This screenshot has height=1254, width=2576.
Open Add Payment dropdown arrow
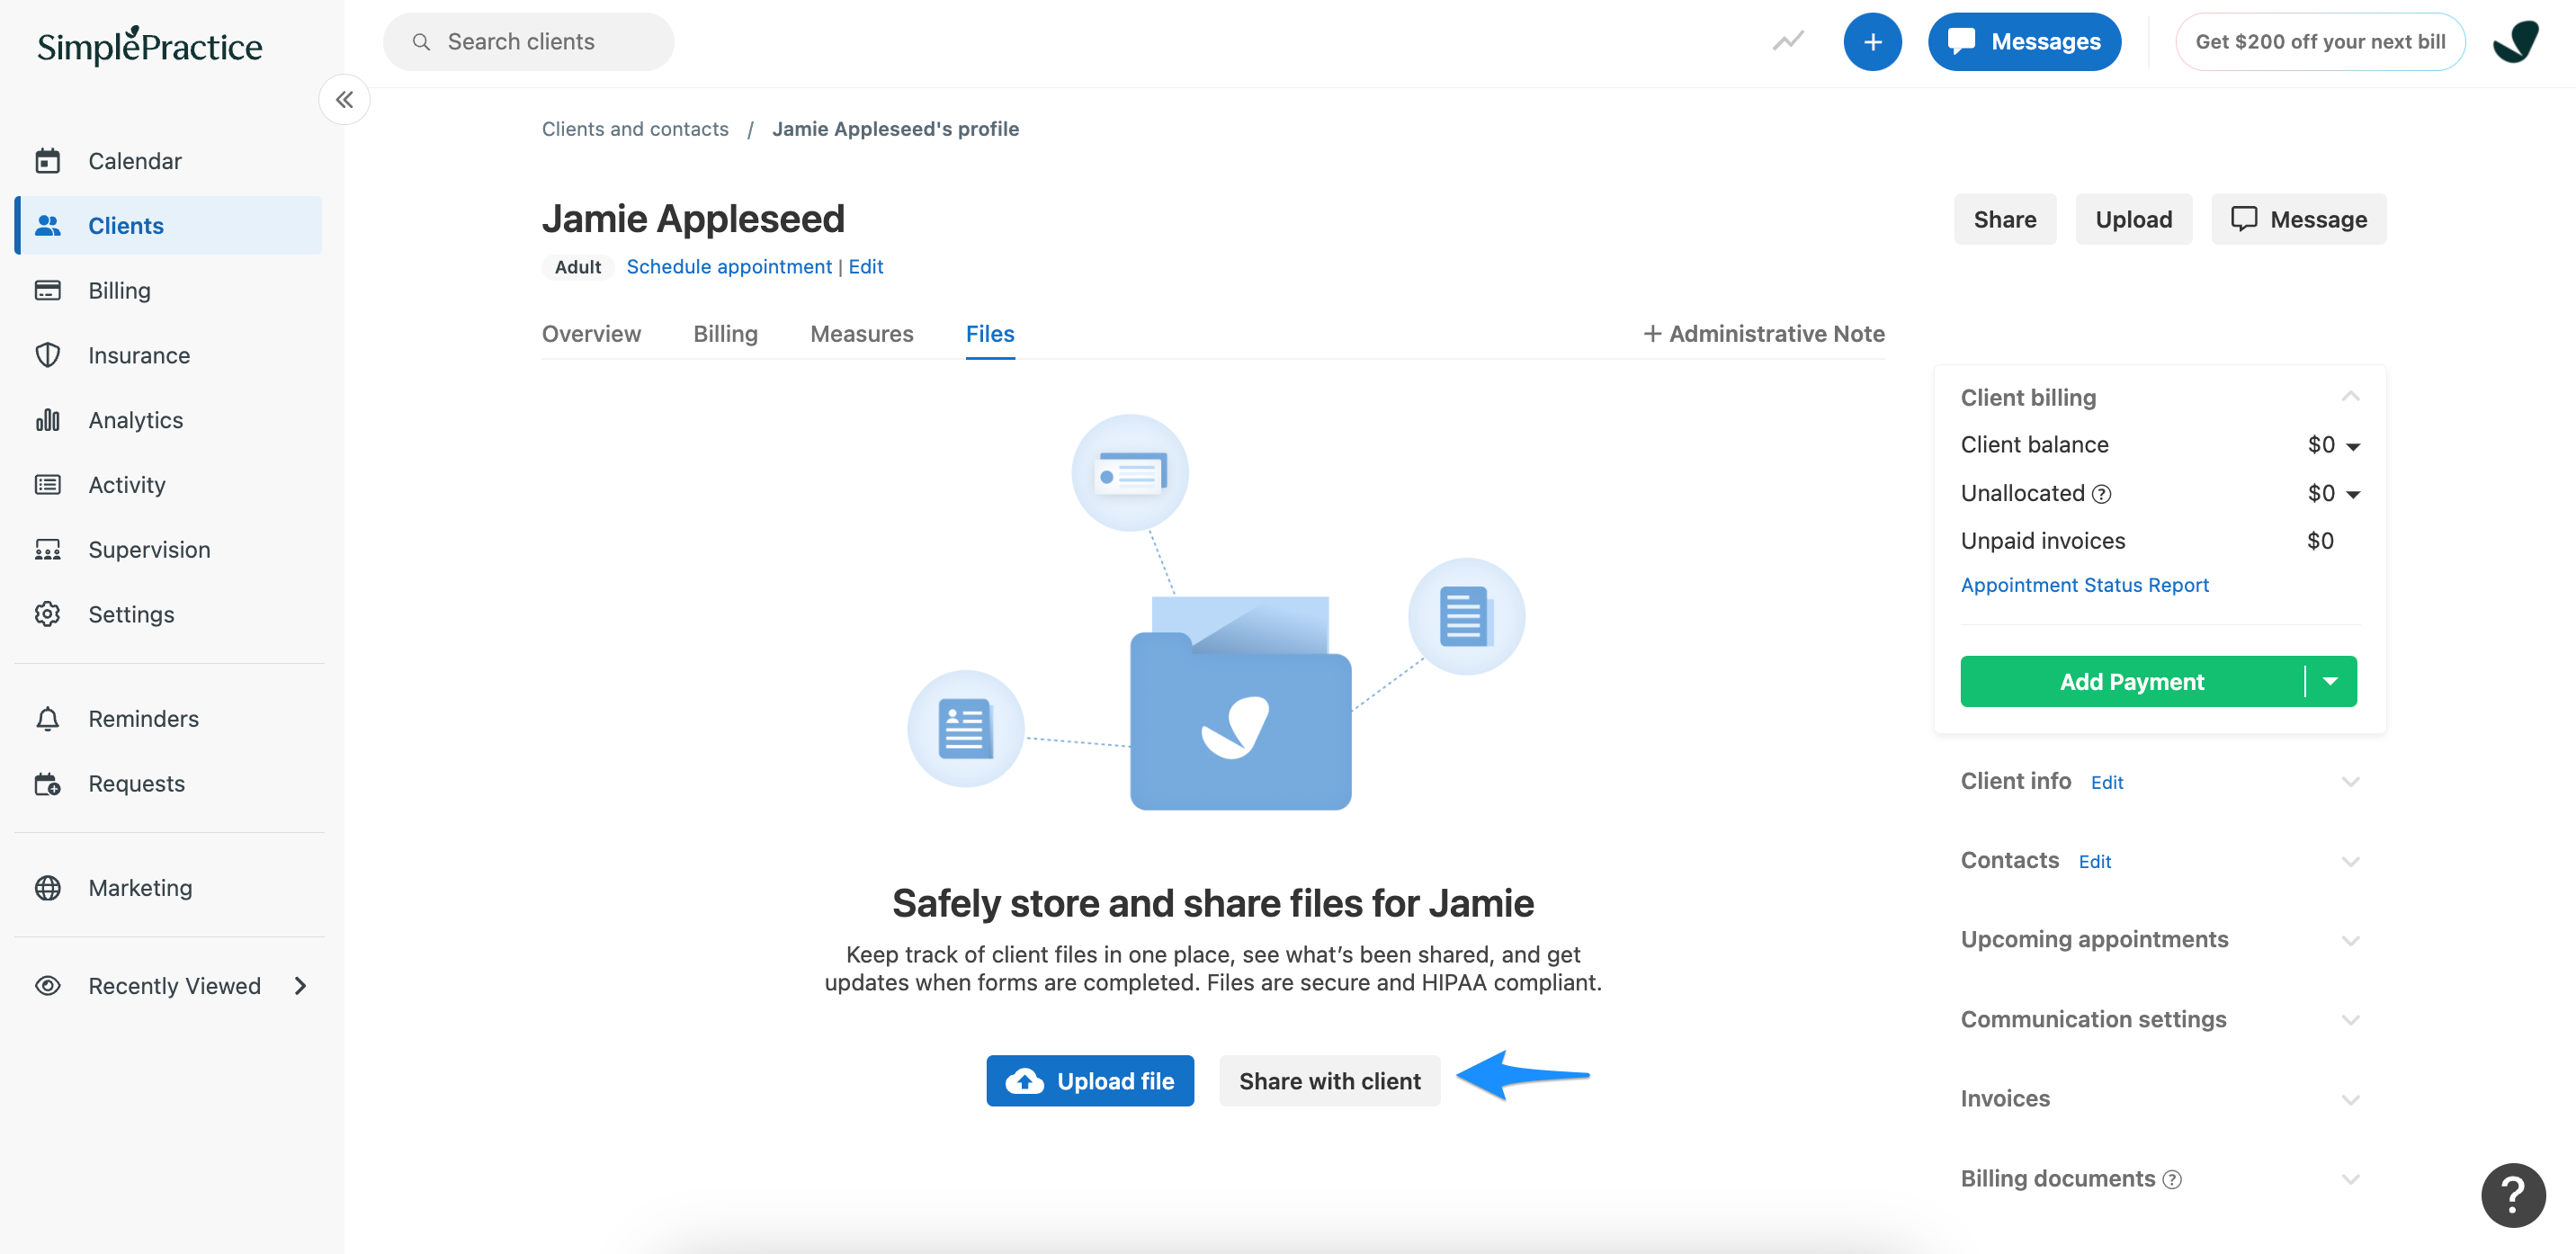(2329, 682)
